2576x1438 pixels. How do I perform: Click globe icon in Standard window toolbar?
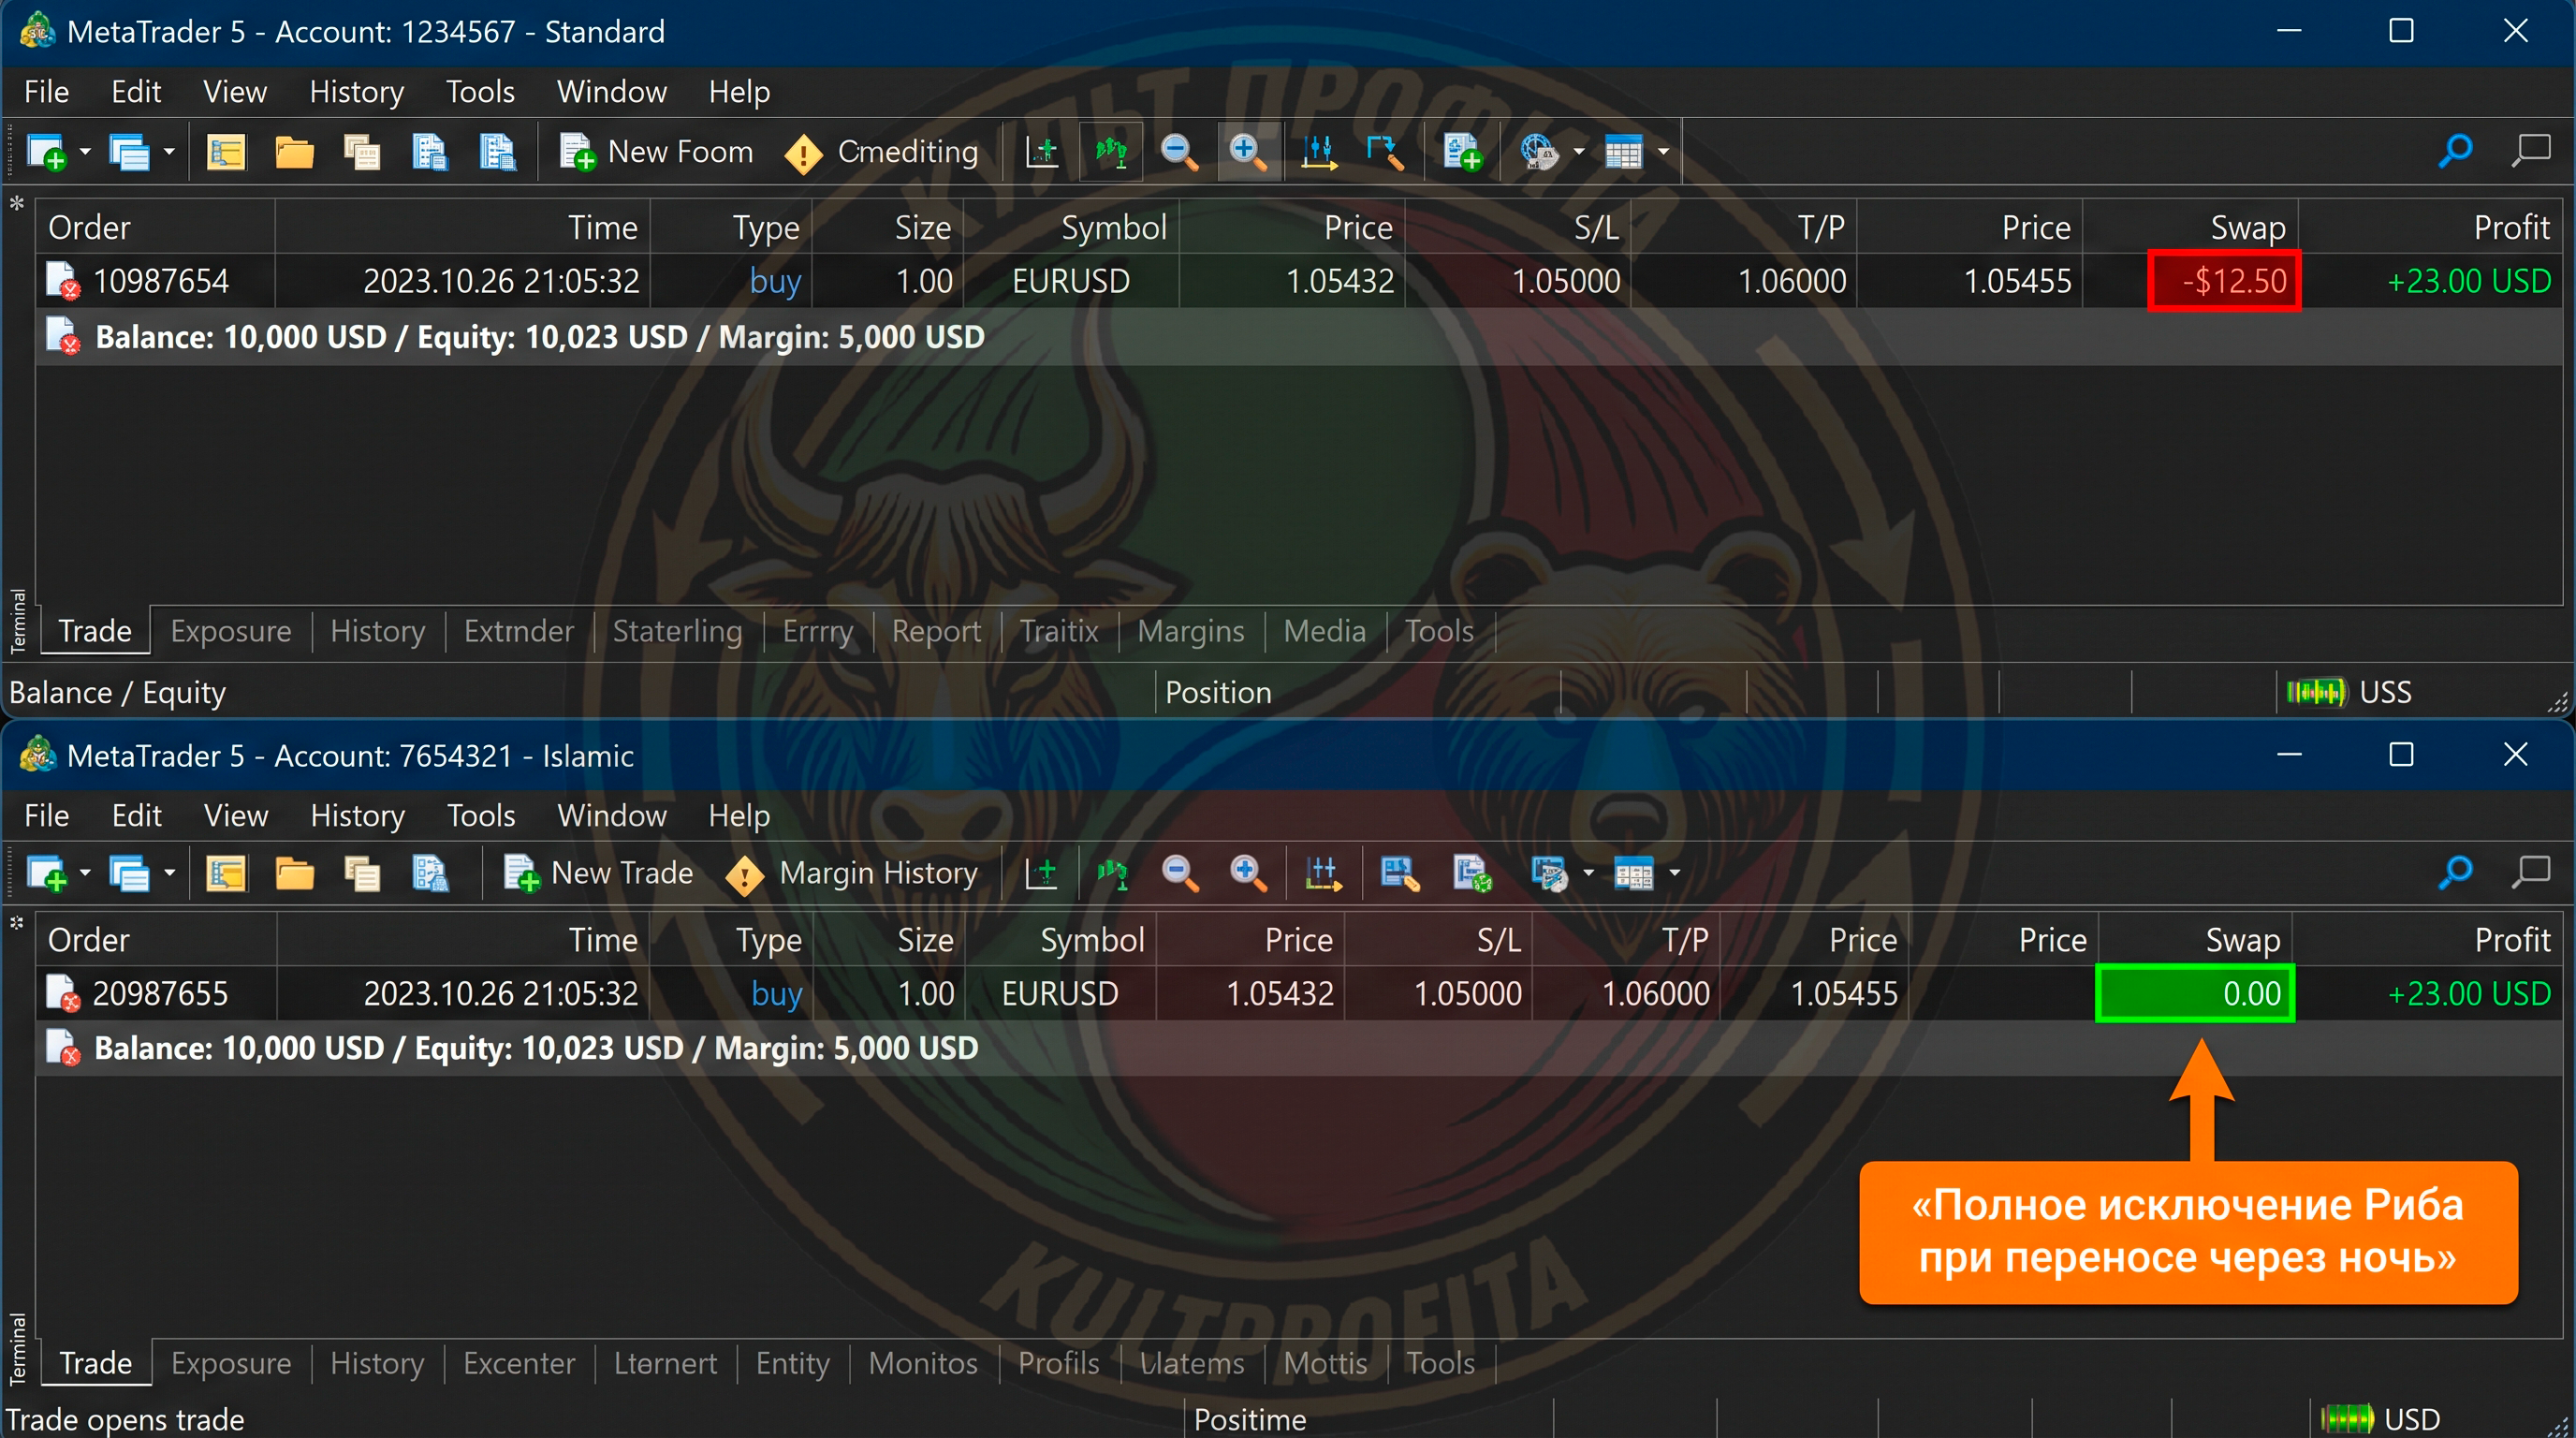1539,152
